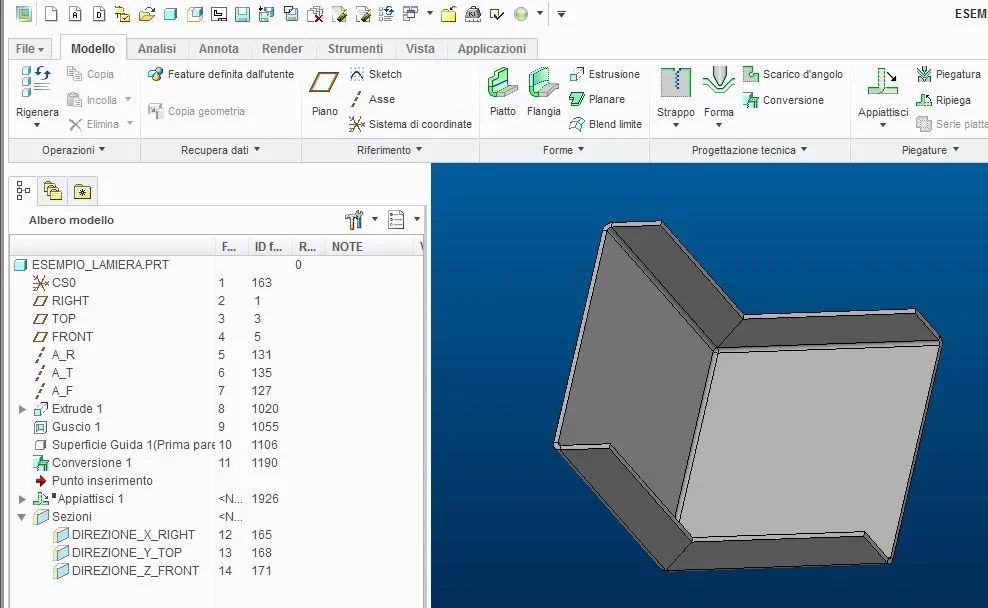The image size is (988, 608).
Task: Select DIREZIONE_X_RIGHT section in model tree
Action: (x=133, y=535)
